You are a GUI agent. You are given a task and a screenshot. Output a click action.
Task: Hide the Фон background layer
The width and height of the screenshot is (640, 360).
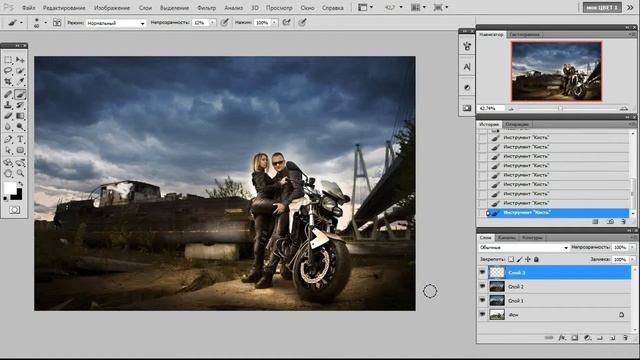point(482,314)
